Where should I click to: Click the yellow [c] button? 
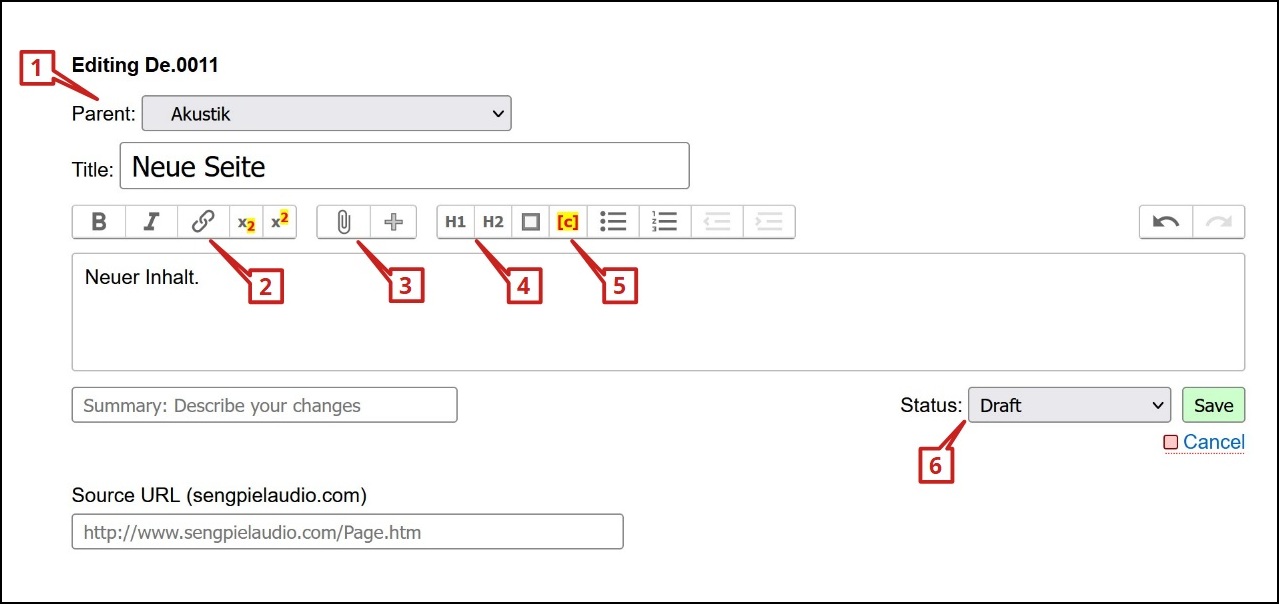pos(567,222)
